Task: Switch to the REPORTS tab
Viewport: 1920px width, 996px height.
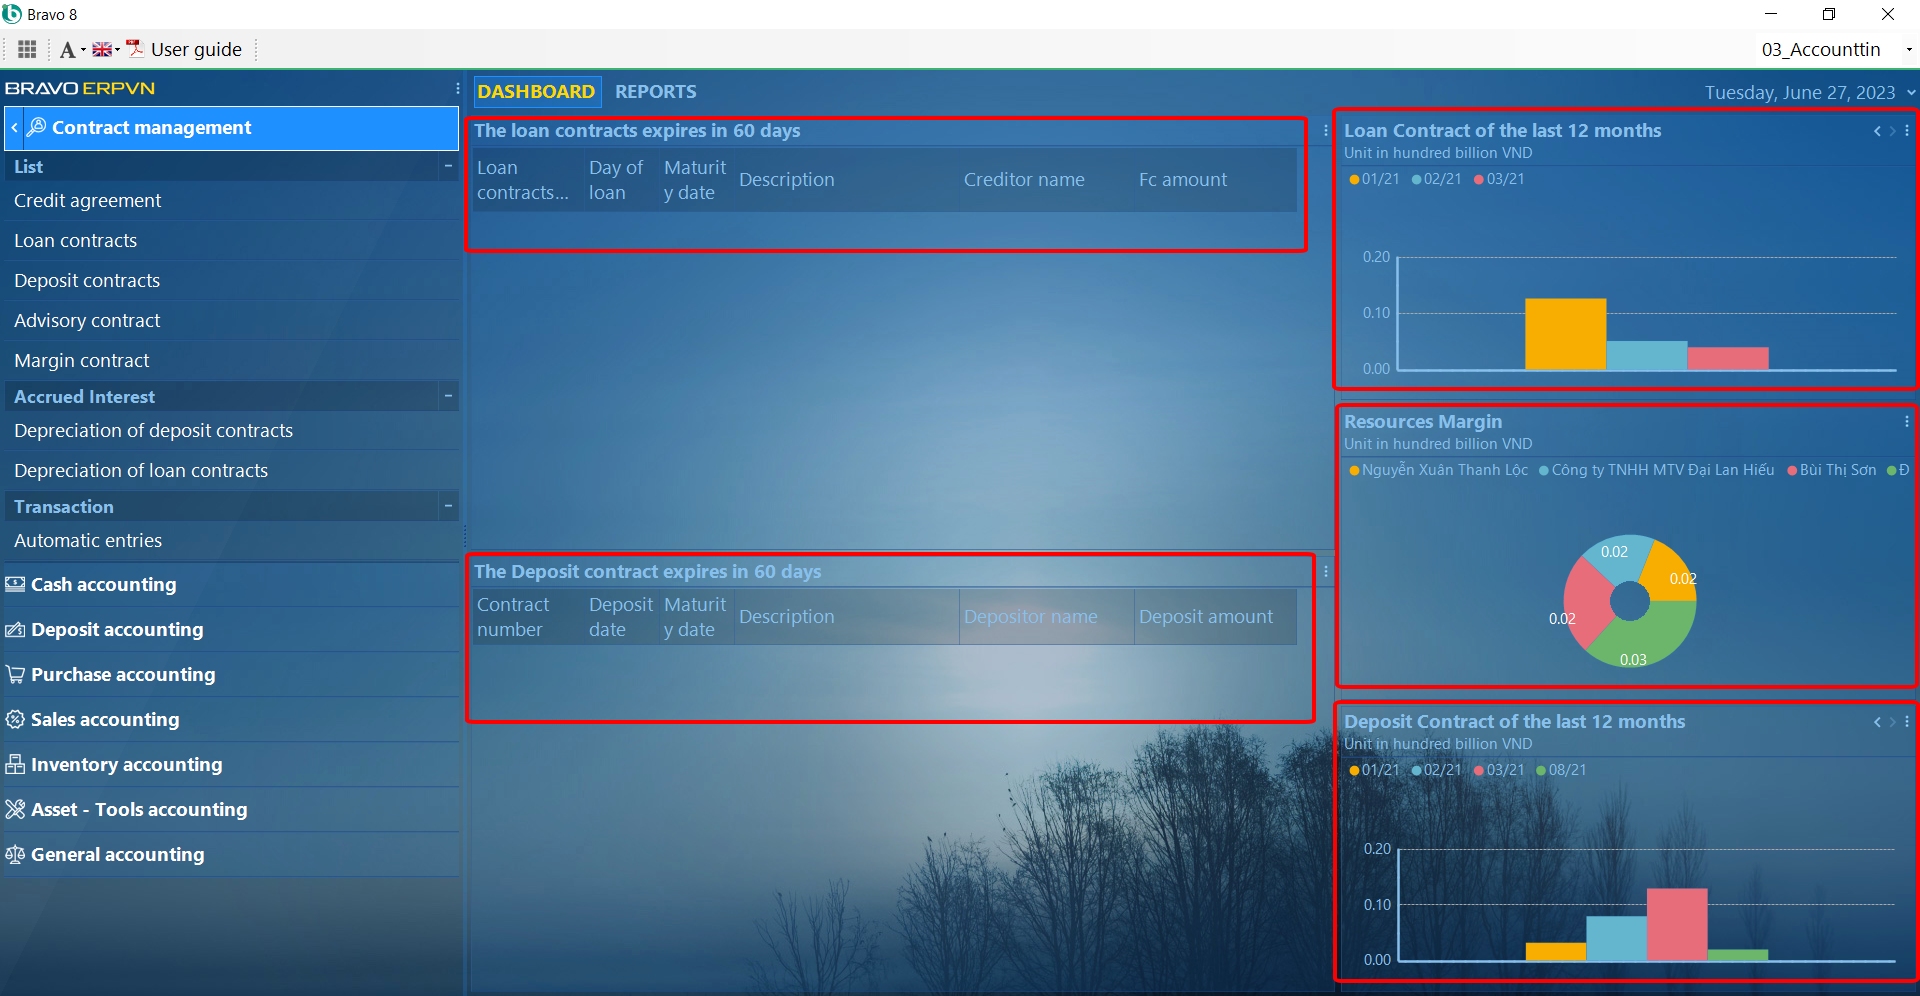Action: (x=655, y=92)
